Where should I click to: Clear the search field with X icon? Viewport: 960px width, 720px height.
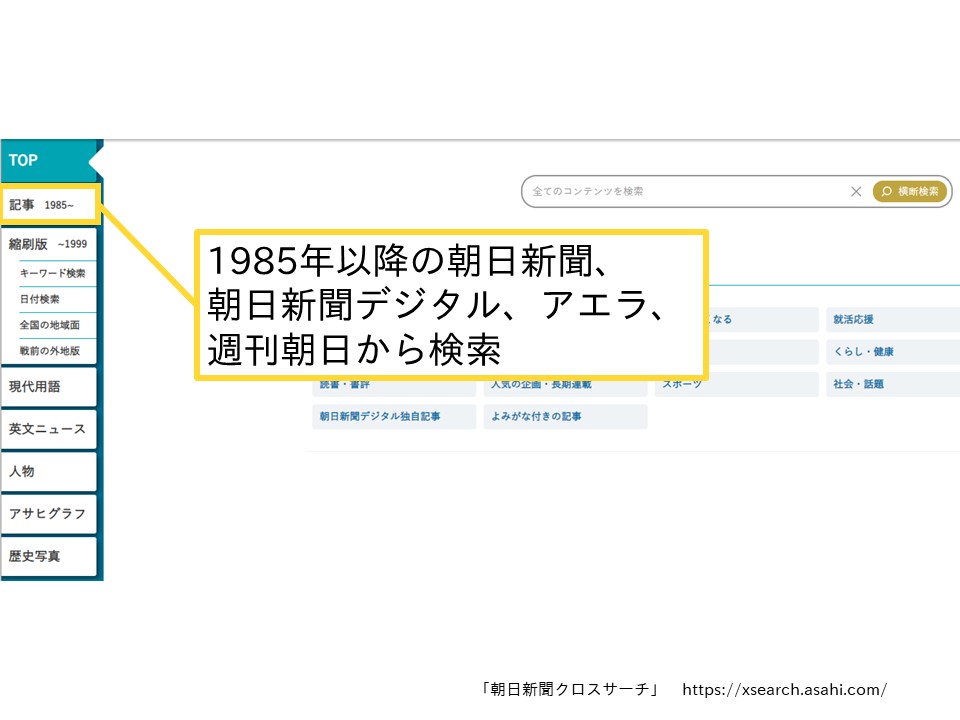[x=856, y=192]
